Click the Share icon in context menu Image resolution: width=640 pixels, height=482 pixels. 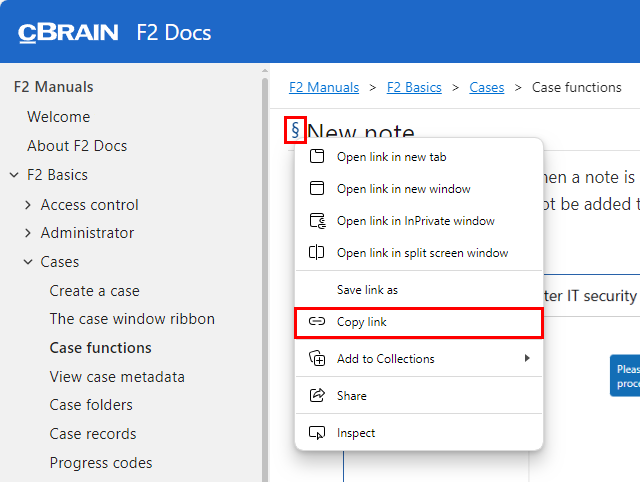click(x=317, y=396)
